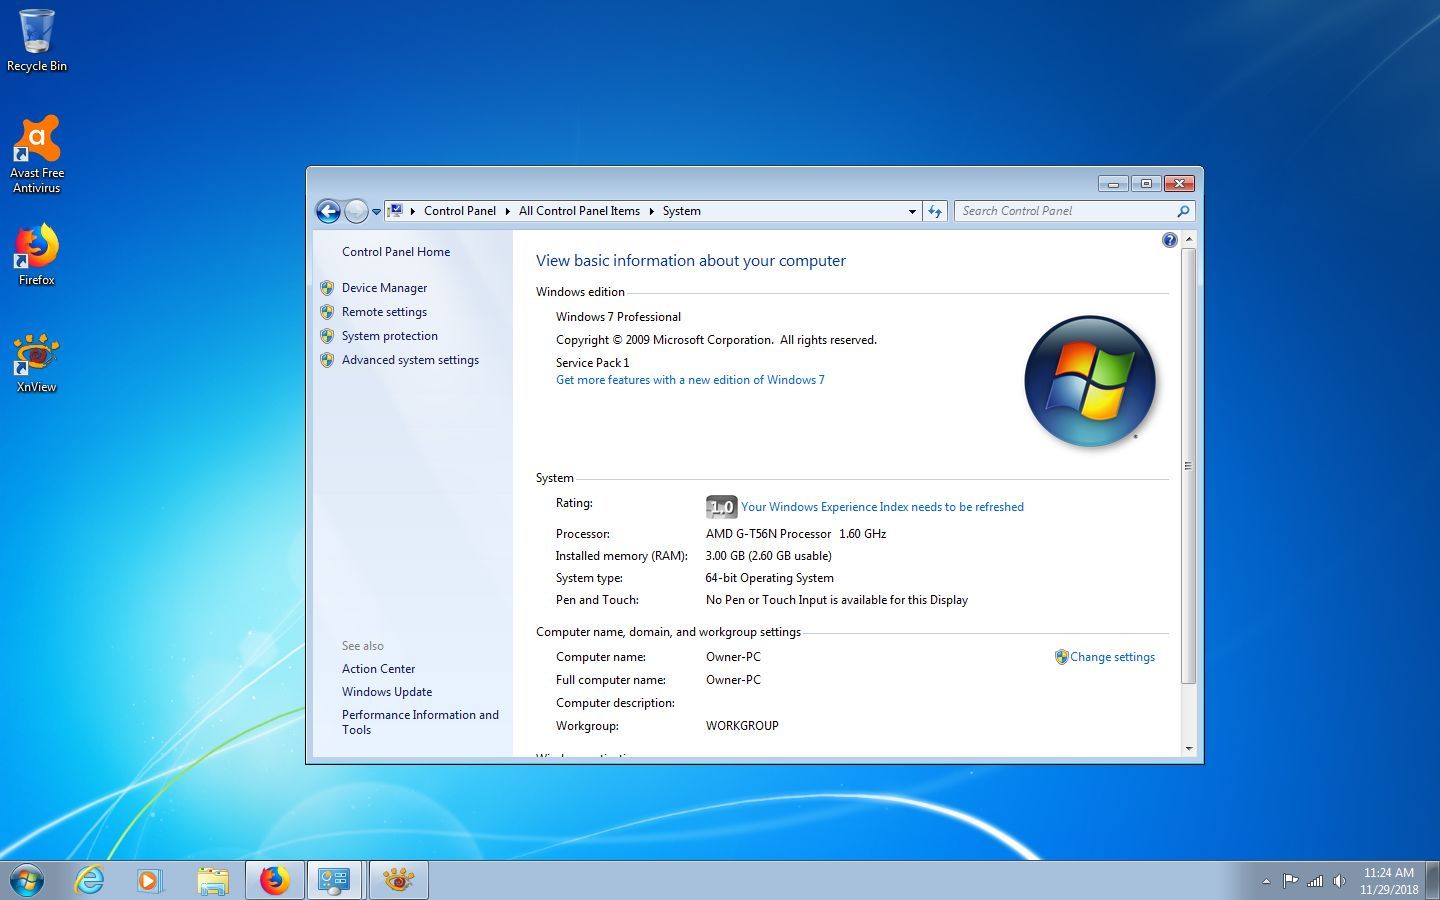This screenshot has height=900, width=1440.
Task: Click the magnifier search icon
Action: pyautogui.click(x=1183, y=211)
